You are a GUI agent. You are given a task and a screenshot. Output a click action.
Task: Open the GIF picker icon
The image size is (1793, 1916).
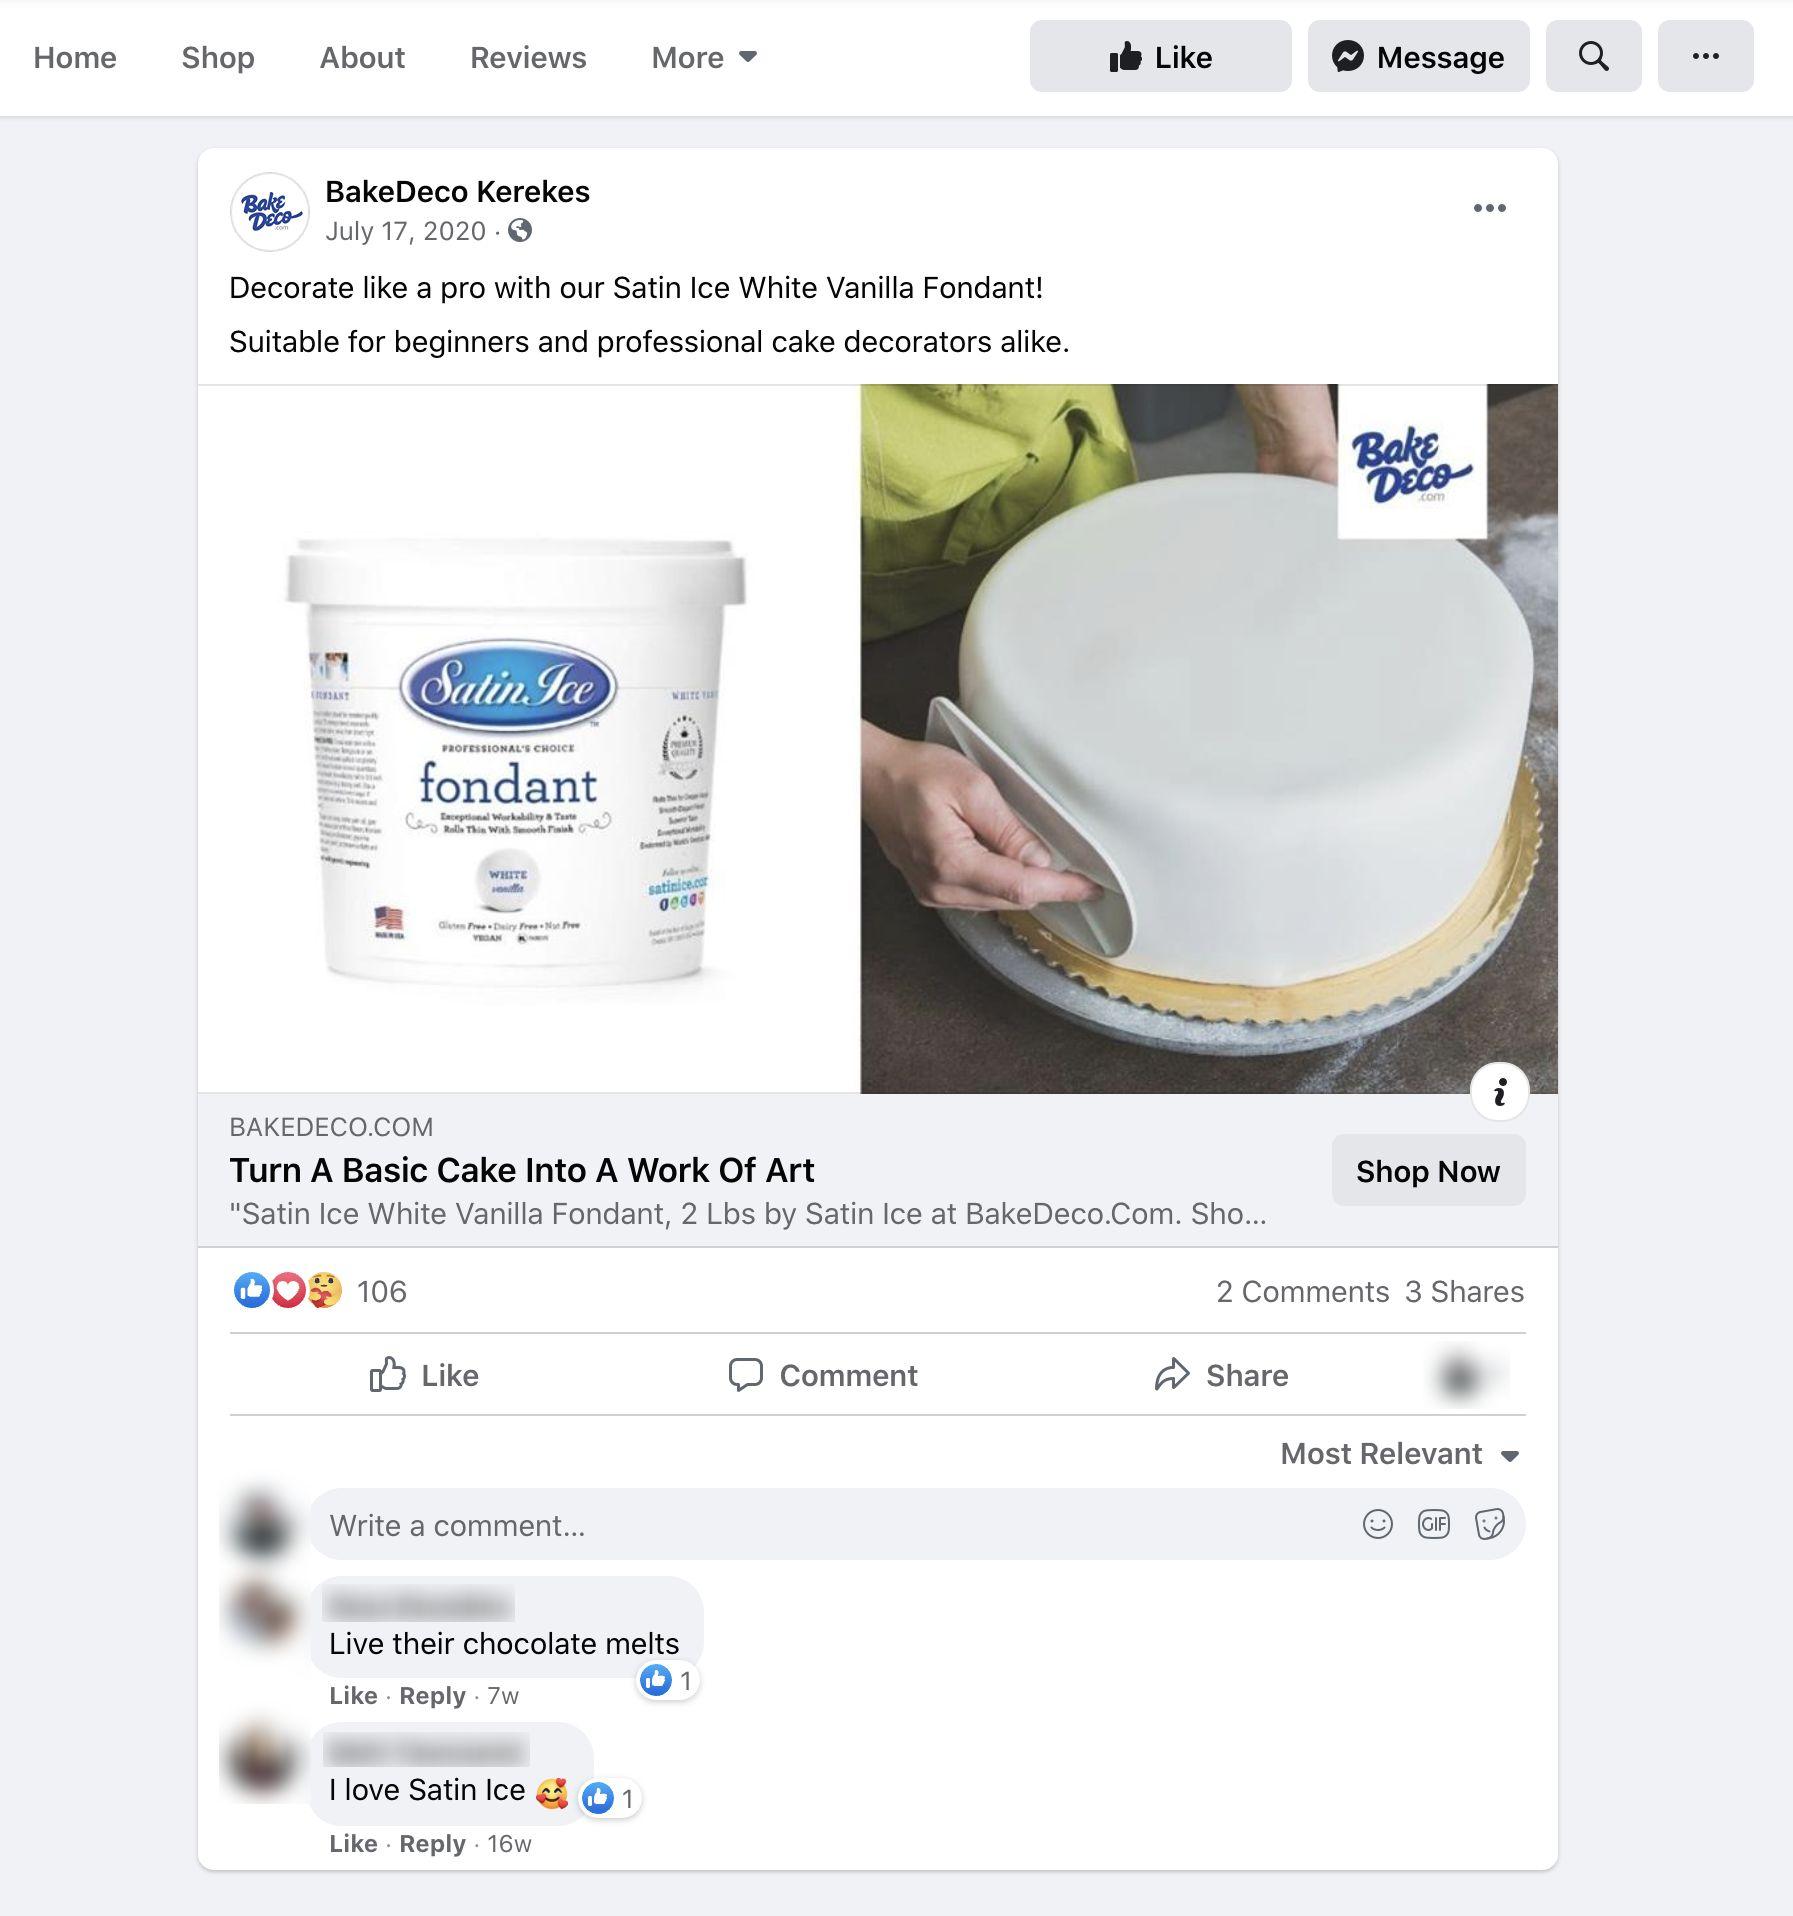pos(1433,1524)
